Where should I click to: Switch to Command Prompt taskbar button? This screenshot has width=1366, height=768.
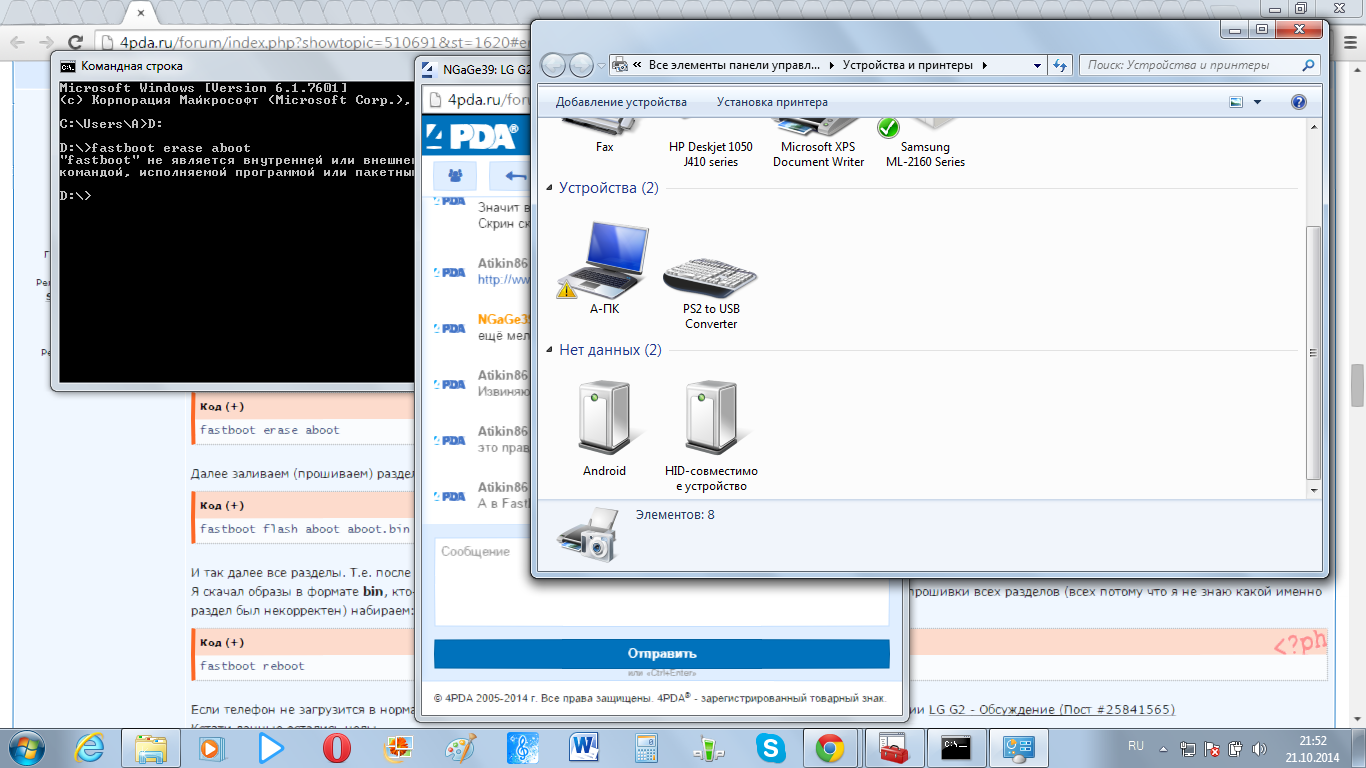coord(955,747)
